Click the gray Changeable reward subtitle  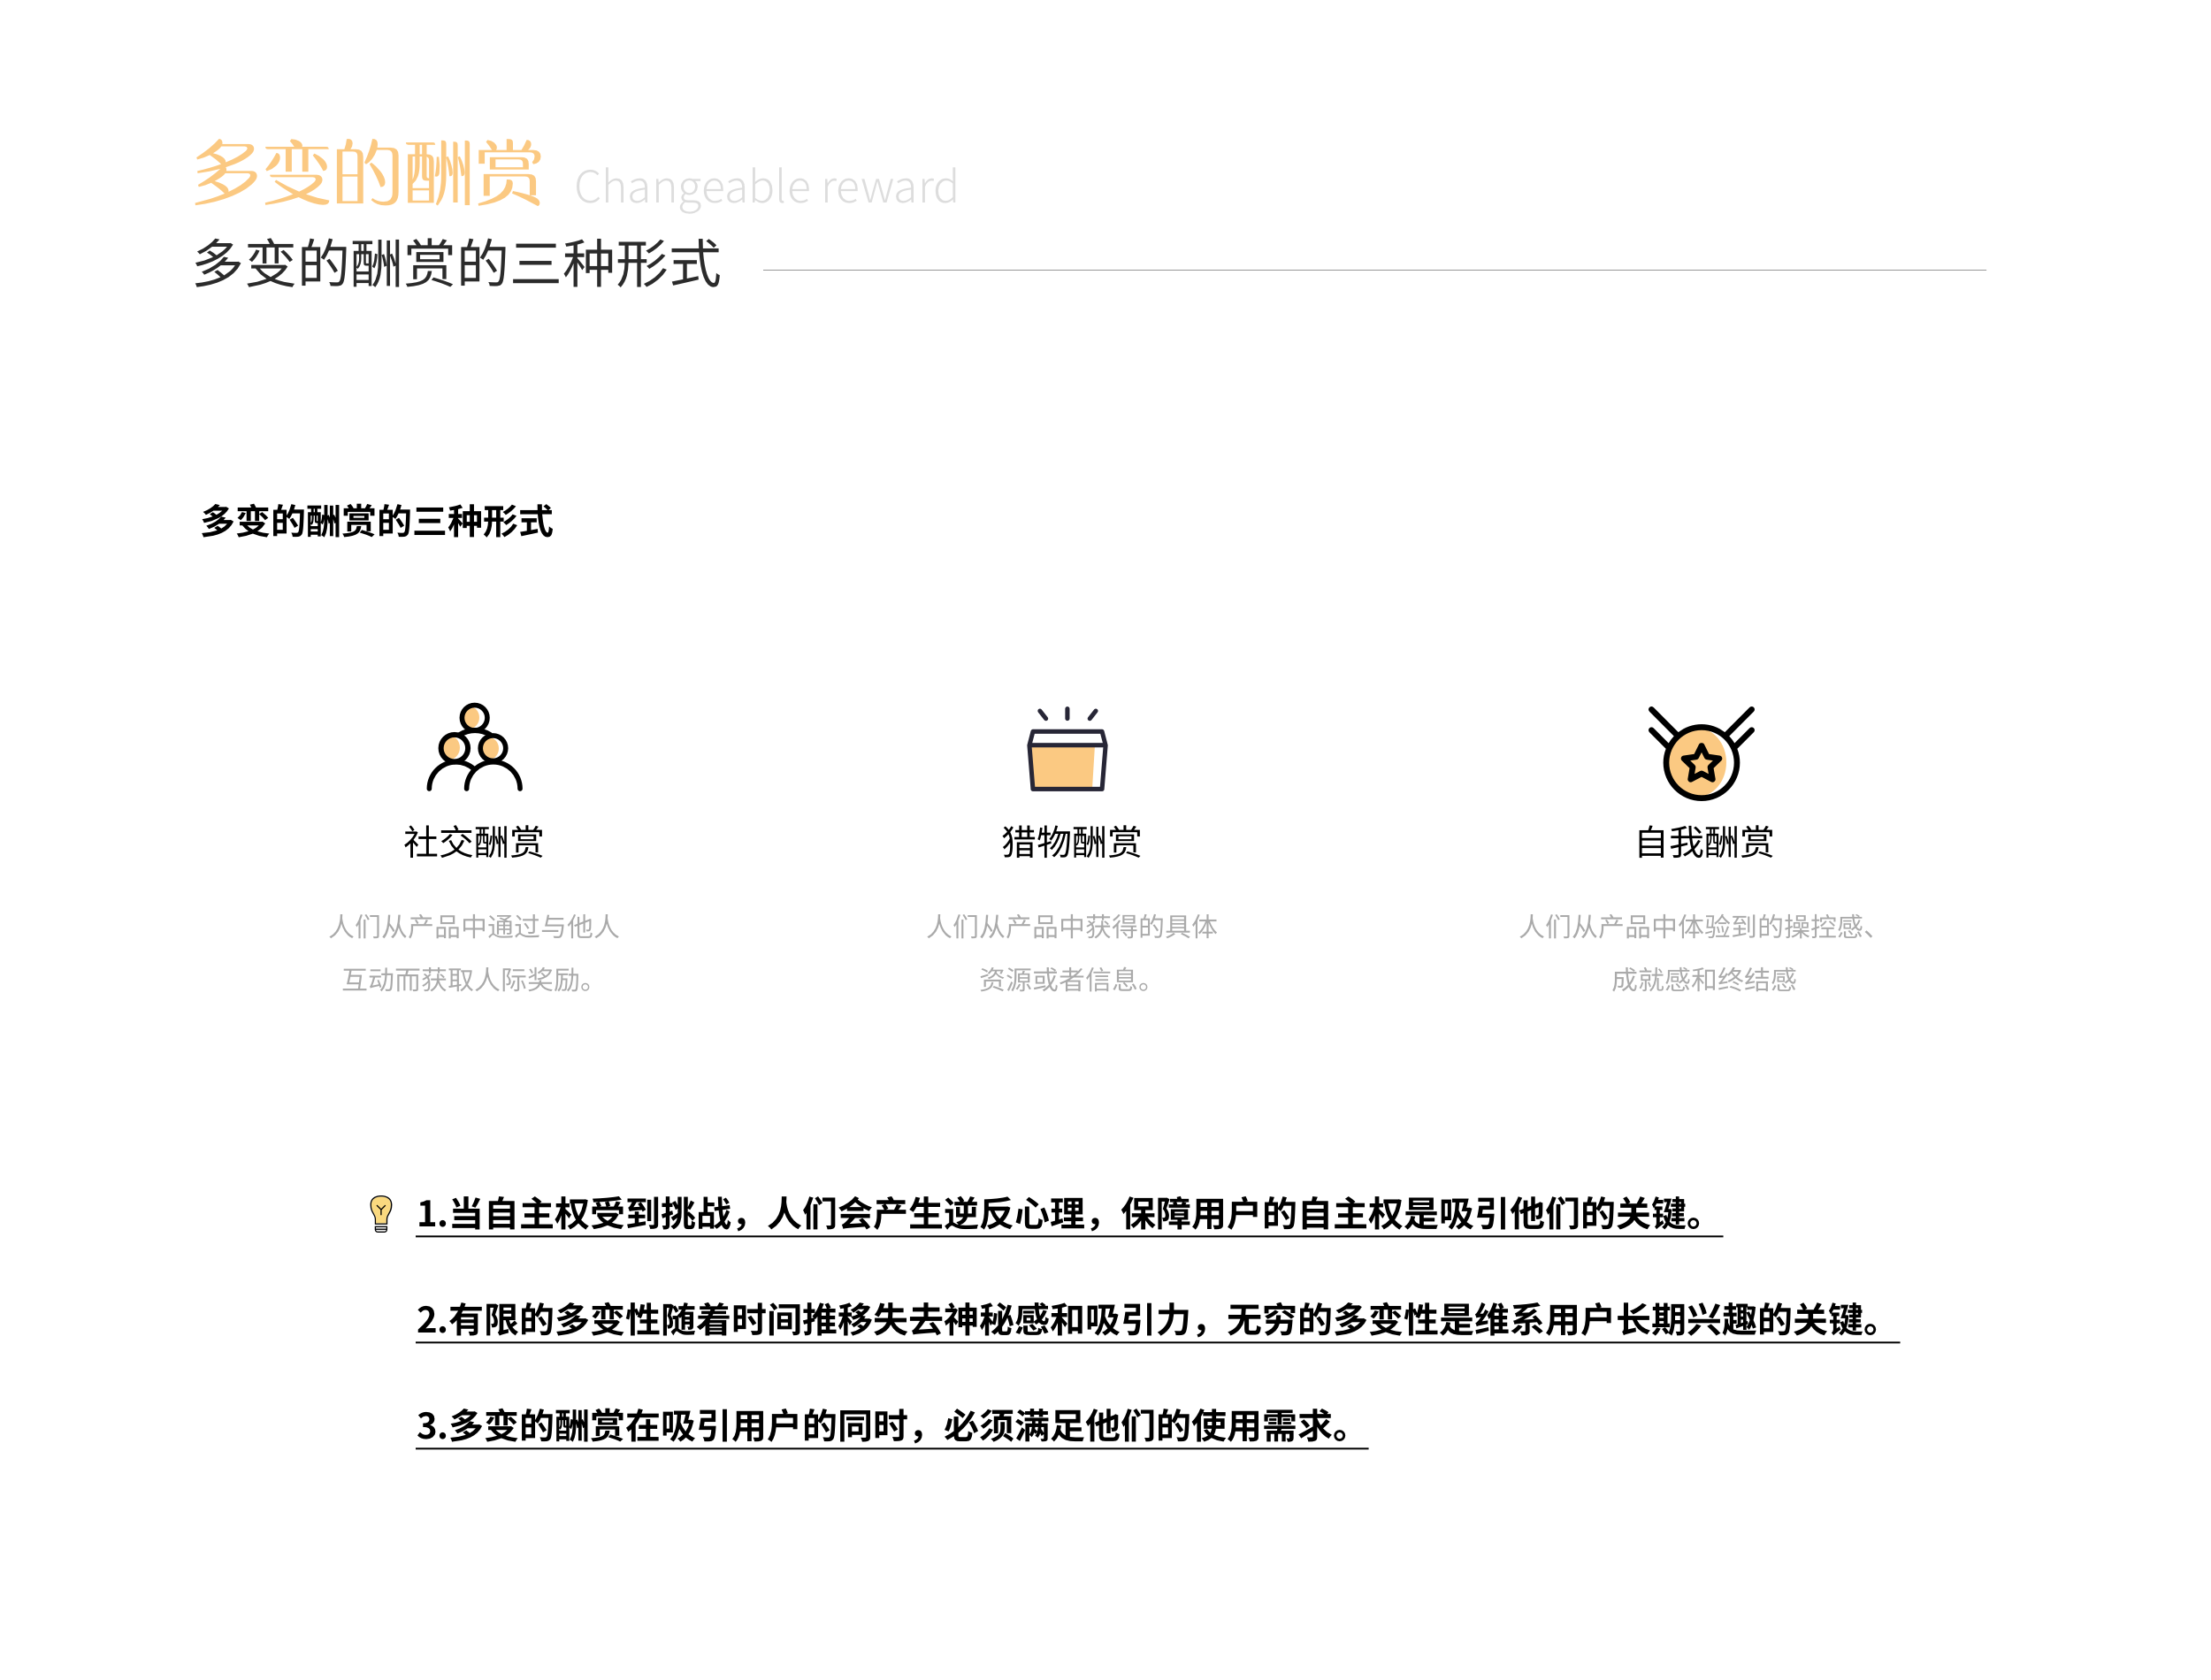click(766, 187)
